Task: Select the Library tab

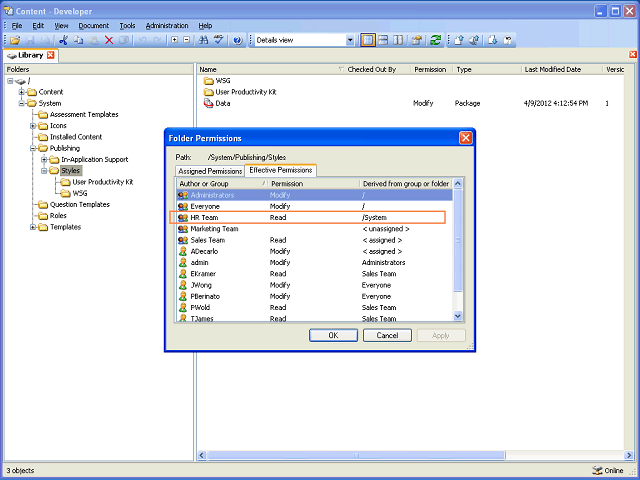Action: pos(31,55)
